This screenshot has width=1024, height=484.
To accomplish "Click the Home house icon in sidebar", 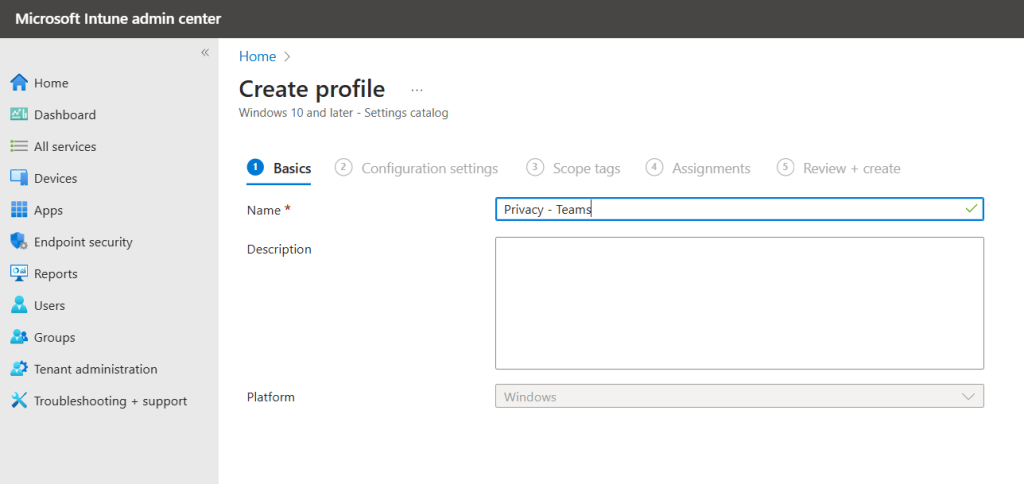I will pyautogui.click(x=18, y=83).
